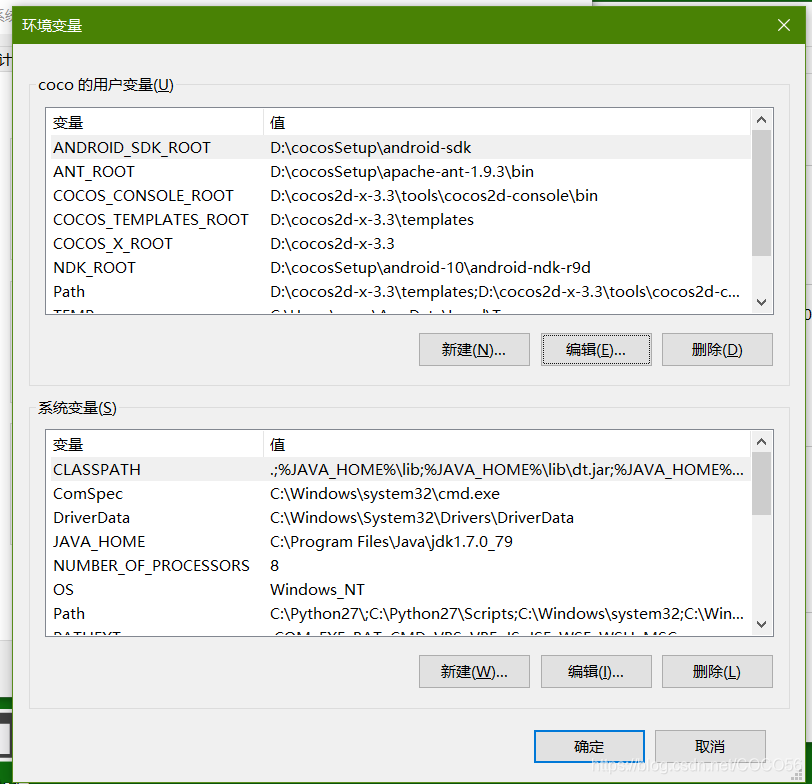Viewport: 812px width, 784px height.
Task: Click 新建(N)... under user variables
Action: coord(474,350)
